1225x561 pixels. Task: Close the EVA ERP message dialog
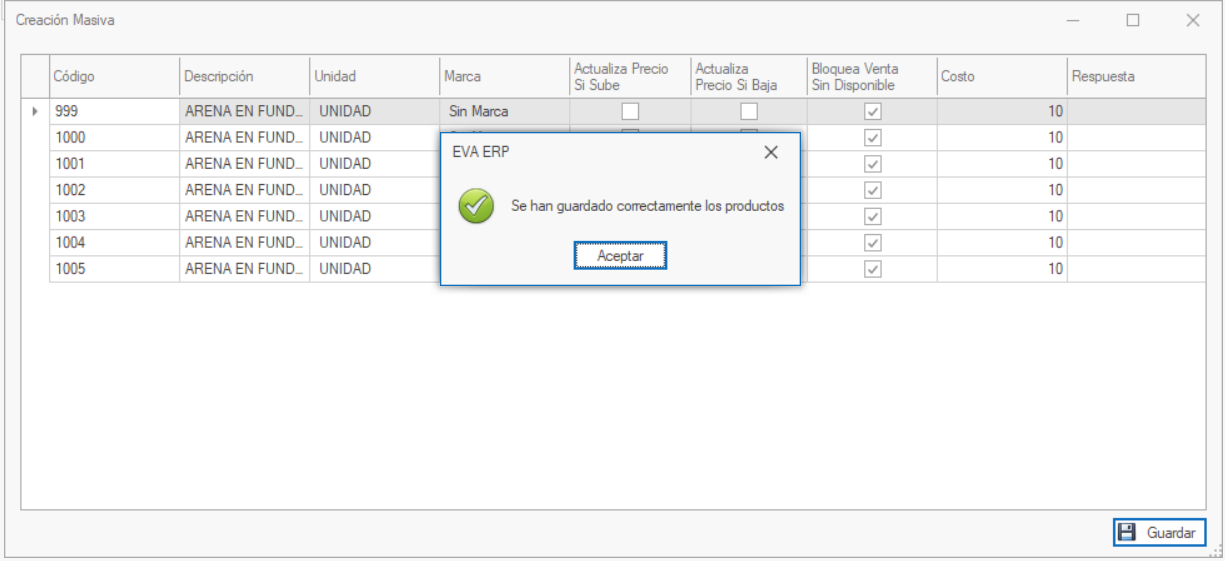point(770,152)
